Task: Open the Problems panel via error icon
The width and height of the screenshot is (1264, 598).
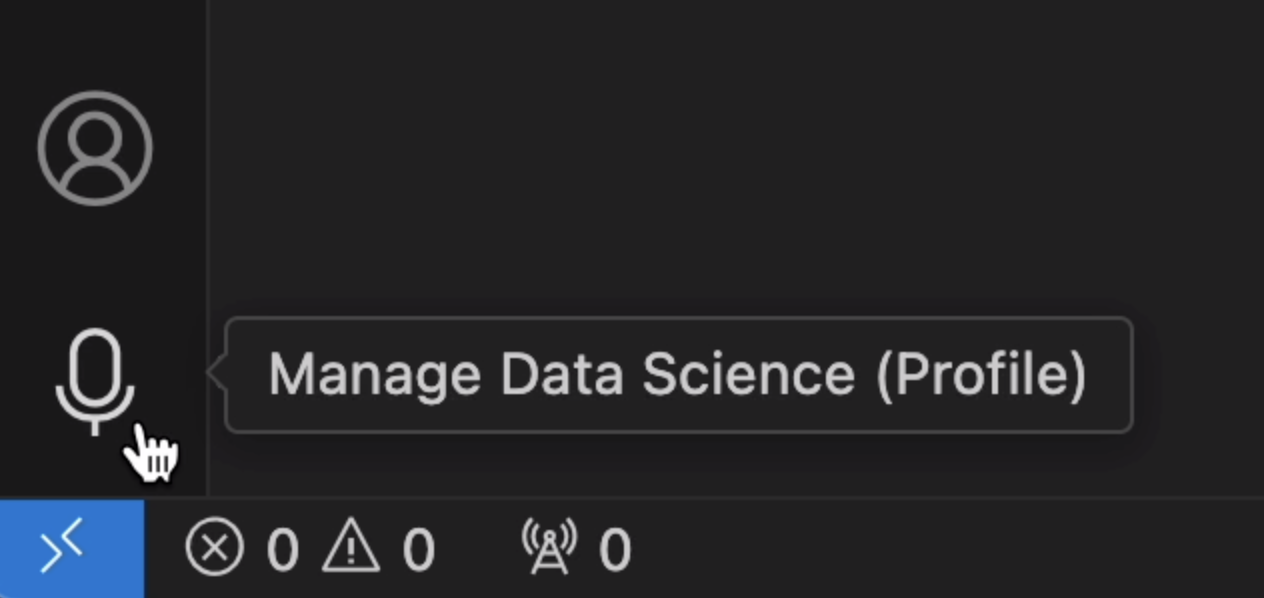Action: [x=213, y=547]
